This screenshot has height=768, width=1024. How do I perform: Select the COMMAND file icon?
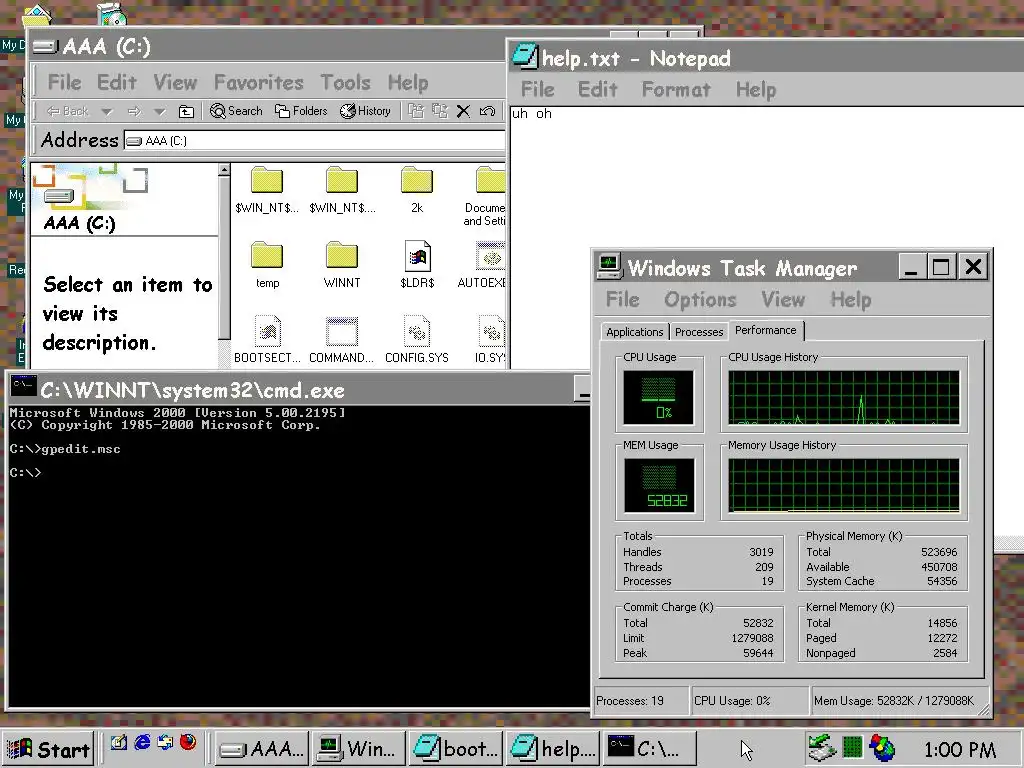342,331
